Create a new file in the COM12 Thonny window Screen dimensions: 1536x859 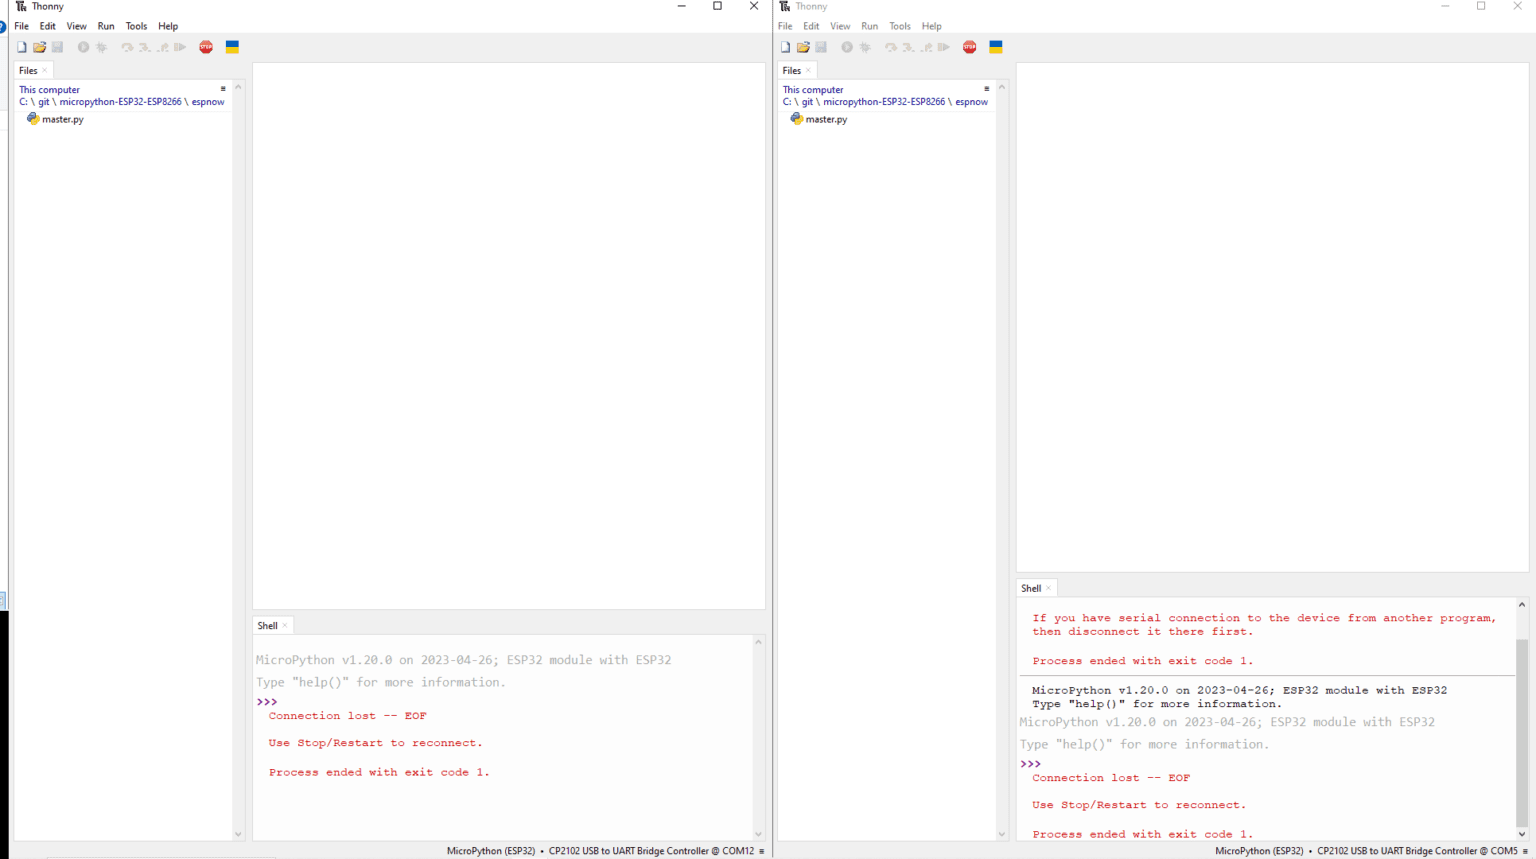point(22,47)
